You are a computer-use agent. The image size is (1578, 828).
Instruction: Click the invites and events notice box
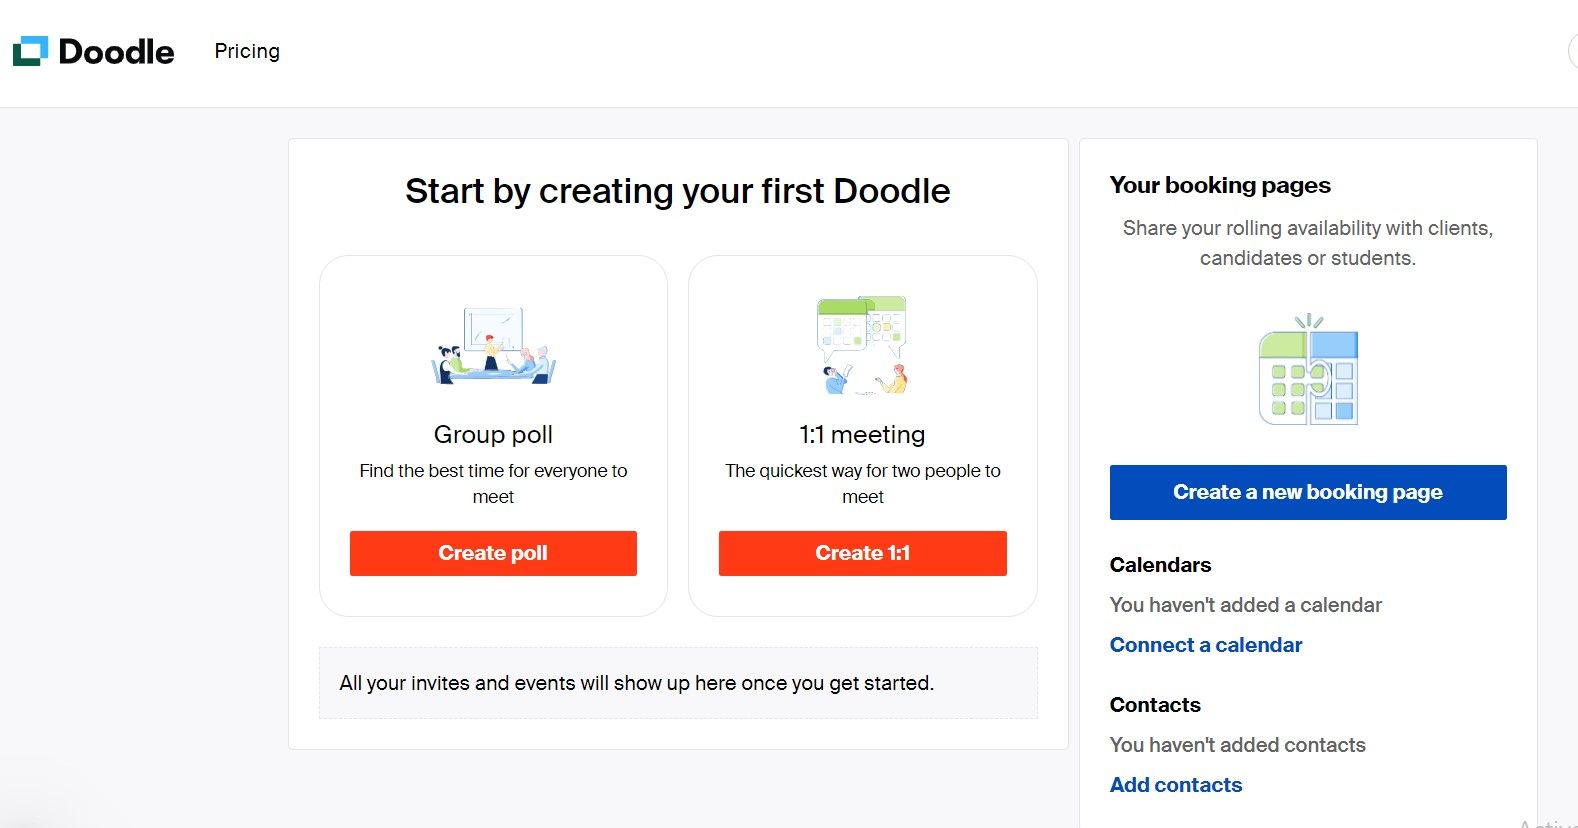[678, 683]
